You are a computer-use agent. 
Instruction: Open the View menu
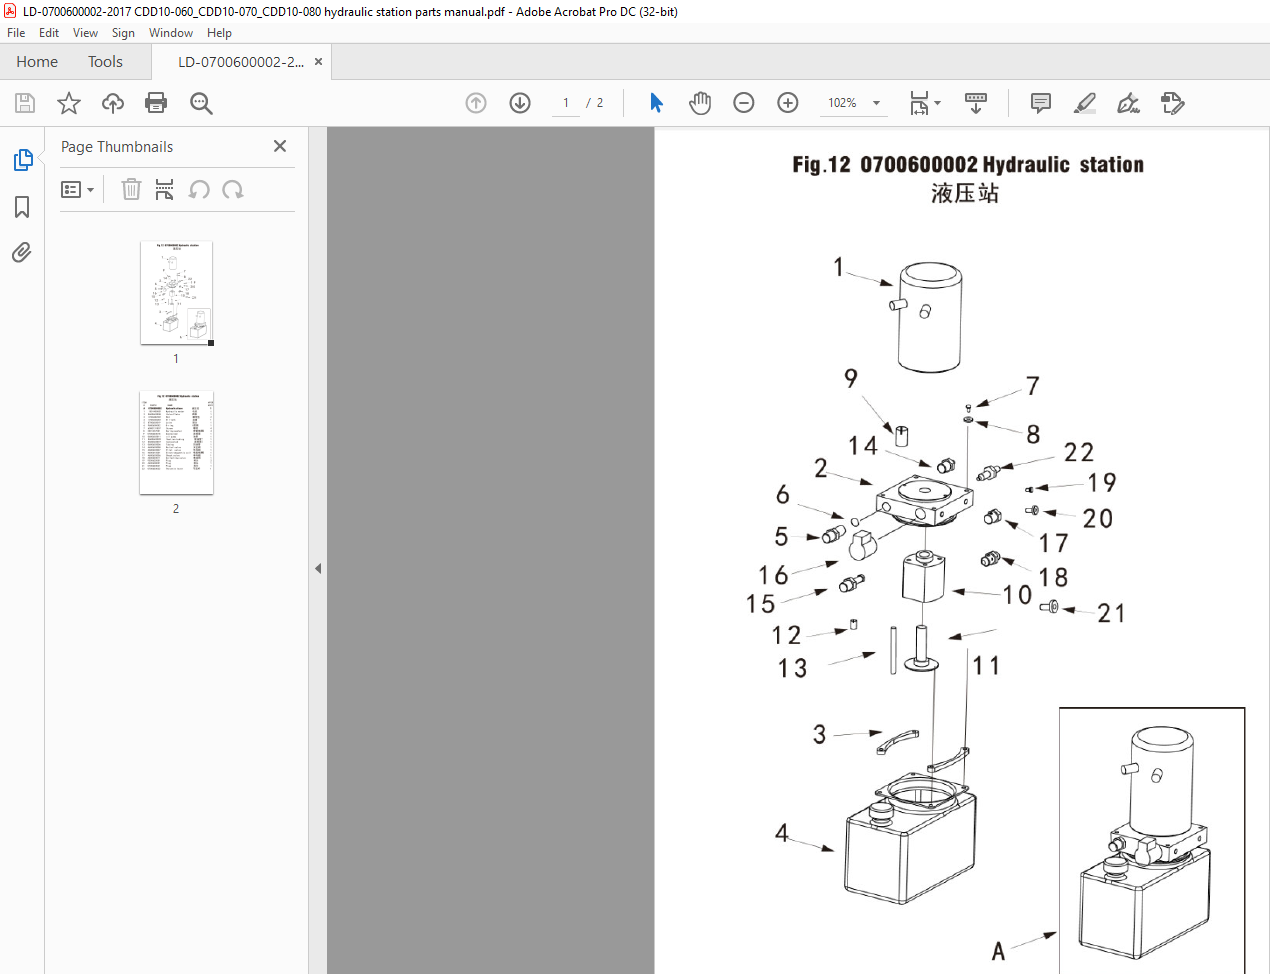pos(85,33)
